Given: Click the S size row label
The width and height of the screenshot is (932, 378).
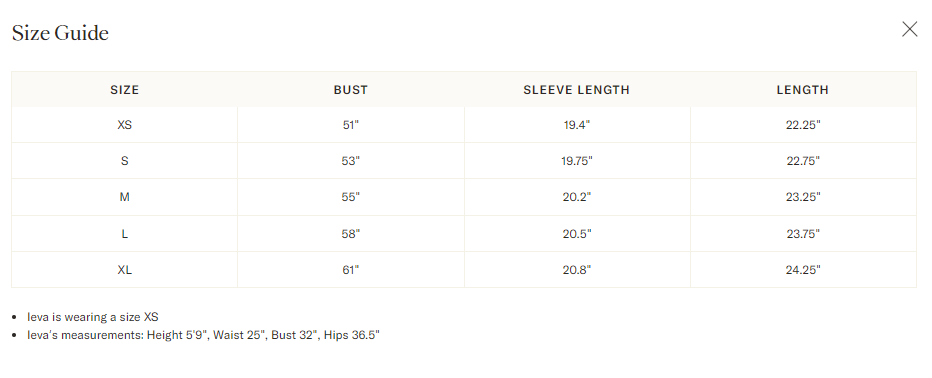Looking at the screenshot, I should (125, 161).
